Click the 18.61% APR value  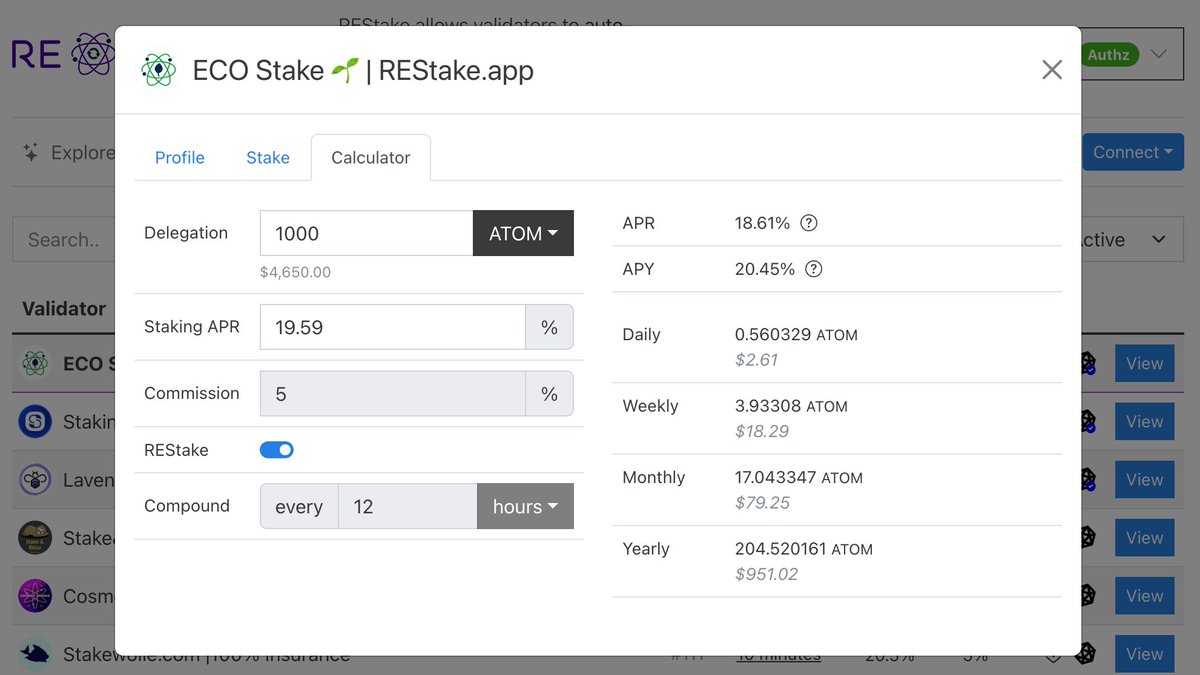point(762,223)
